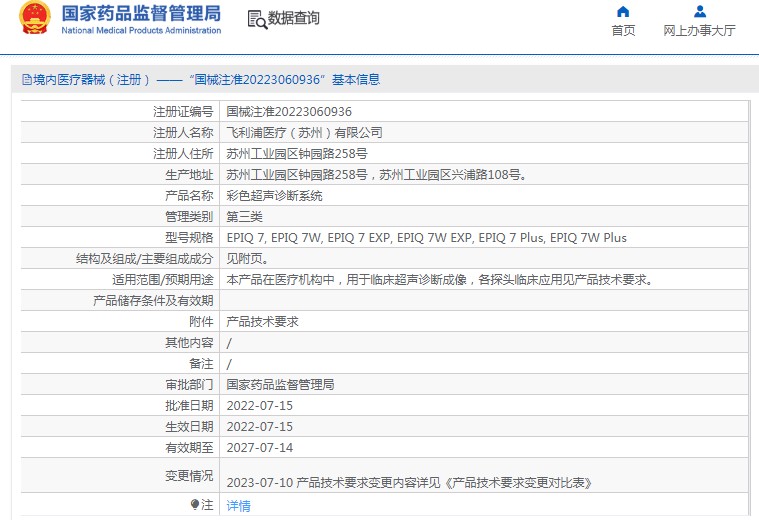Click the 注册人住所 label

pos(183,154)
